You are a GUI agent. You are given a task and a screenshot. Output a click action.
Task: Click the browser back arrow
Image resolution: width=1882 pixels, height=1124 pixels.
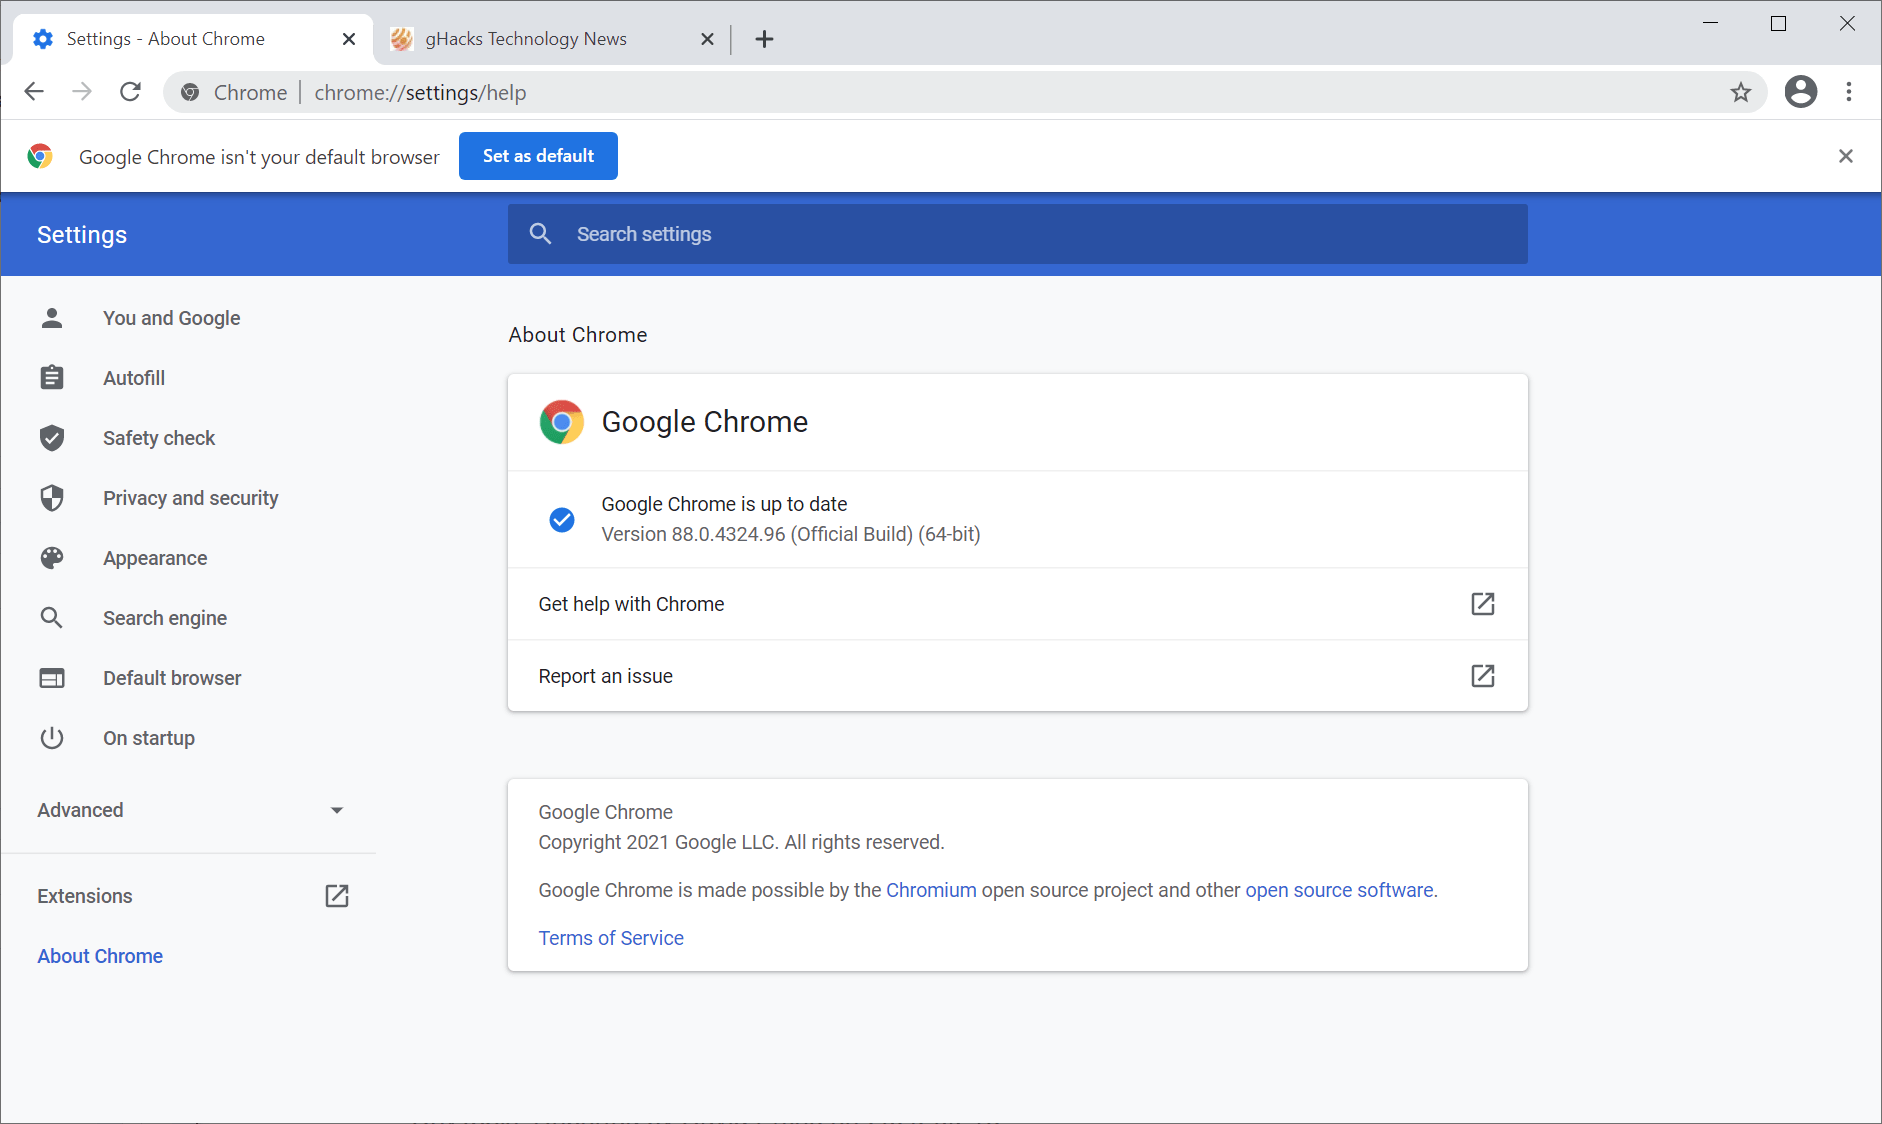pos(34,92)
